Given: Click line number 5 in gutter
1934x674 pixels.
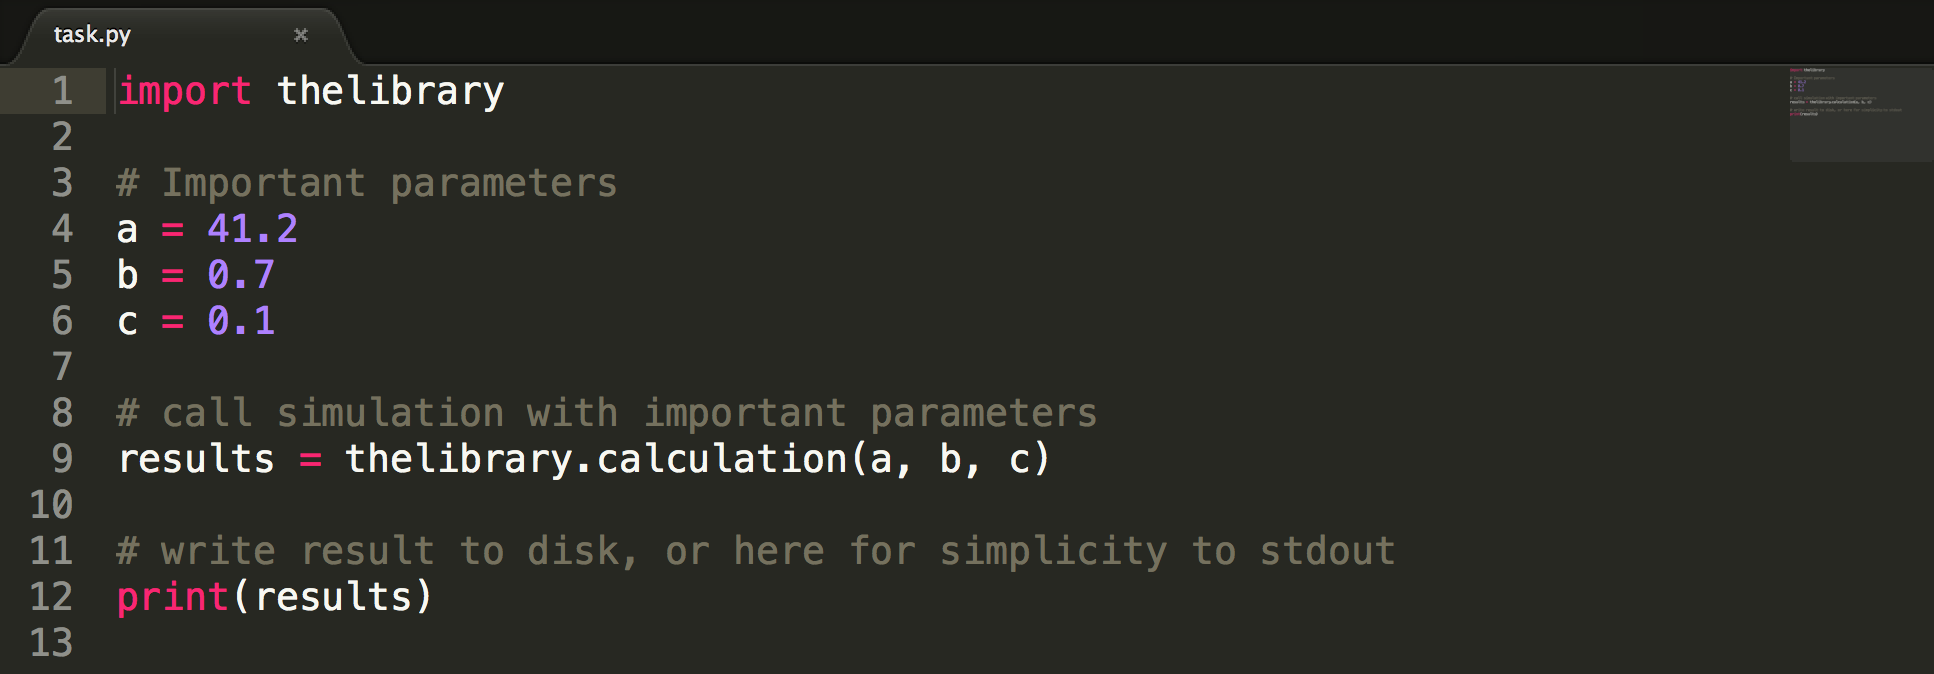Looking at the screenshot, I should (62, 275).
